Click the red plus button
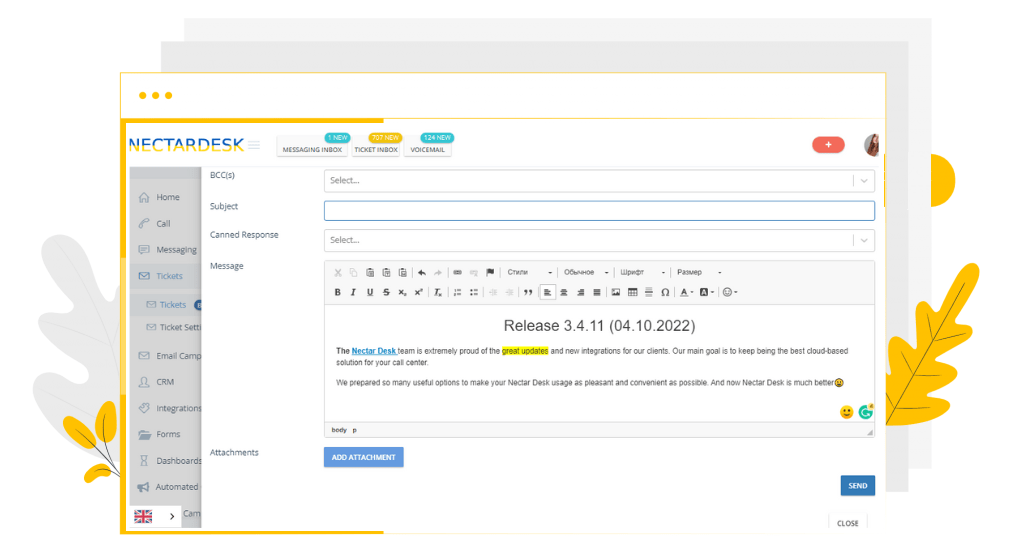The height and width of the screenshot is (551, 1024). pyautogui.click(x=828, y=145)
